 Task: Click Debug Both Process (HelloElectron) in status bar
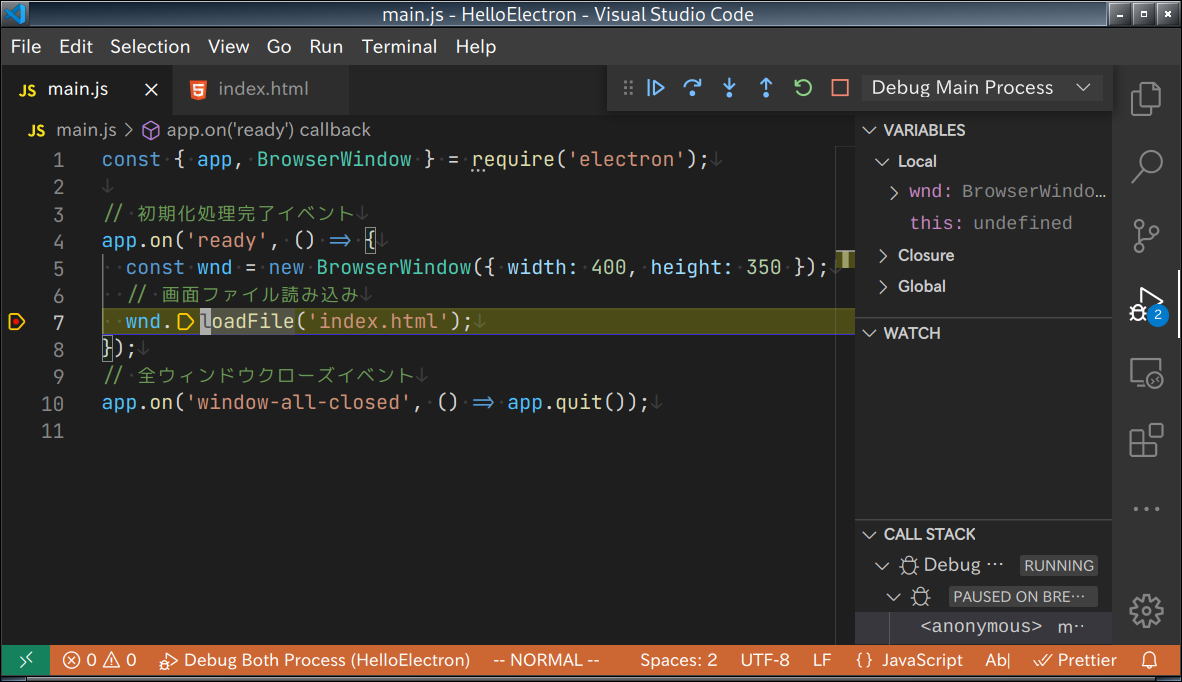click(x=314, y=661)
